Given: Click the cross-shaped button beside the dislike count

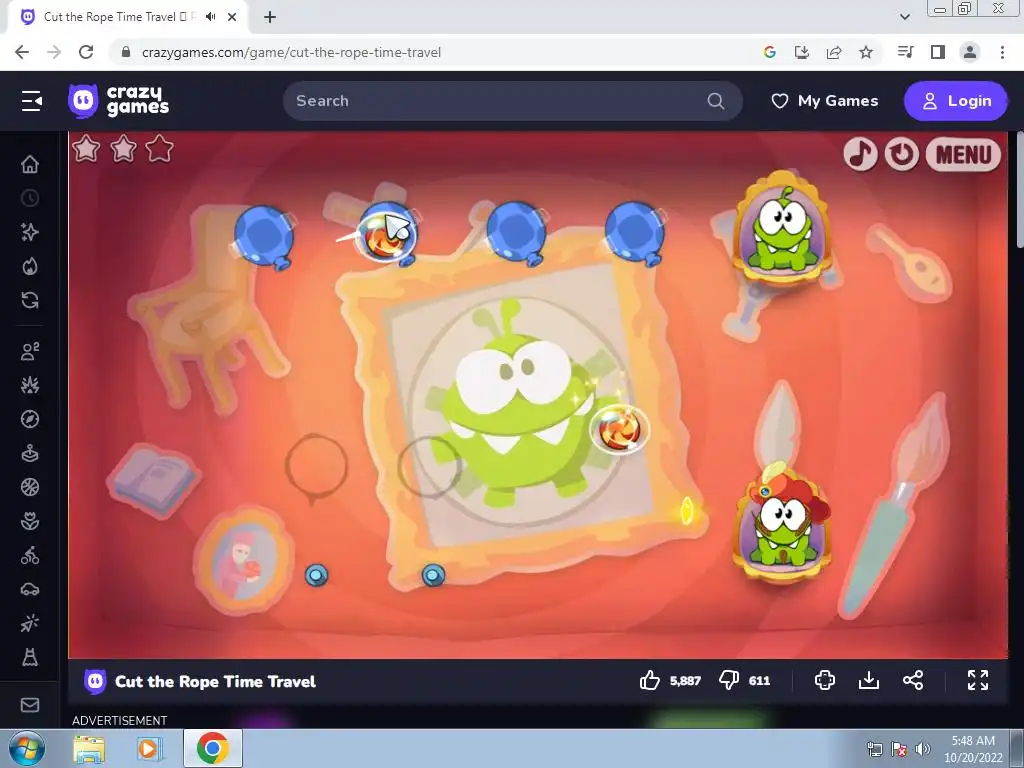Looking at the screenshot, I should (825, 680).
